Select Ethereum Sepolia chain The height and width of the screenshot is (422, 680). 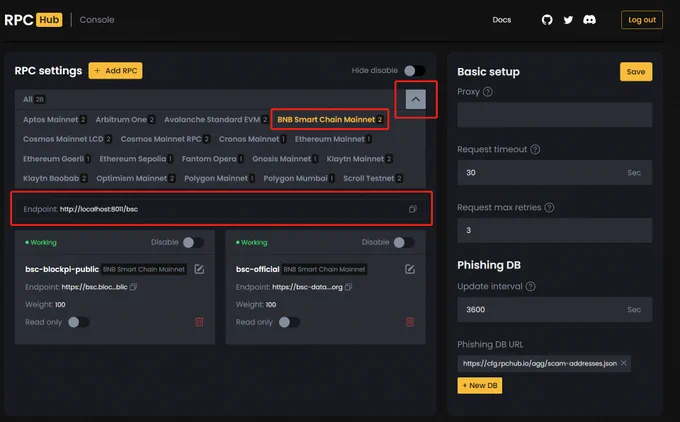coord(136,159)
